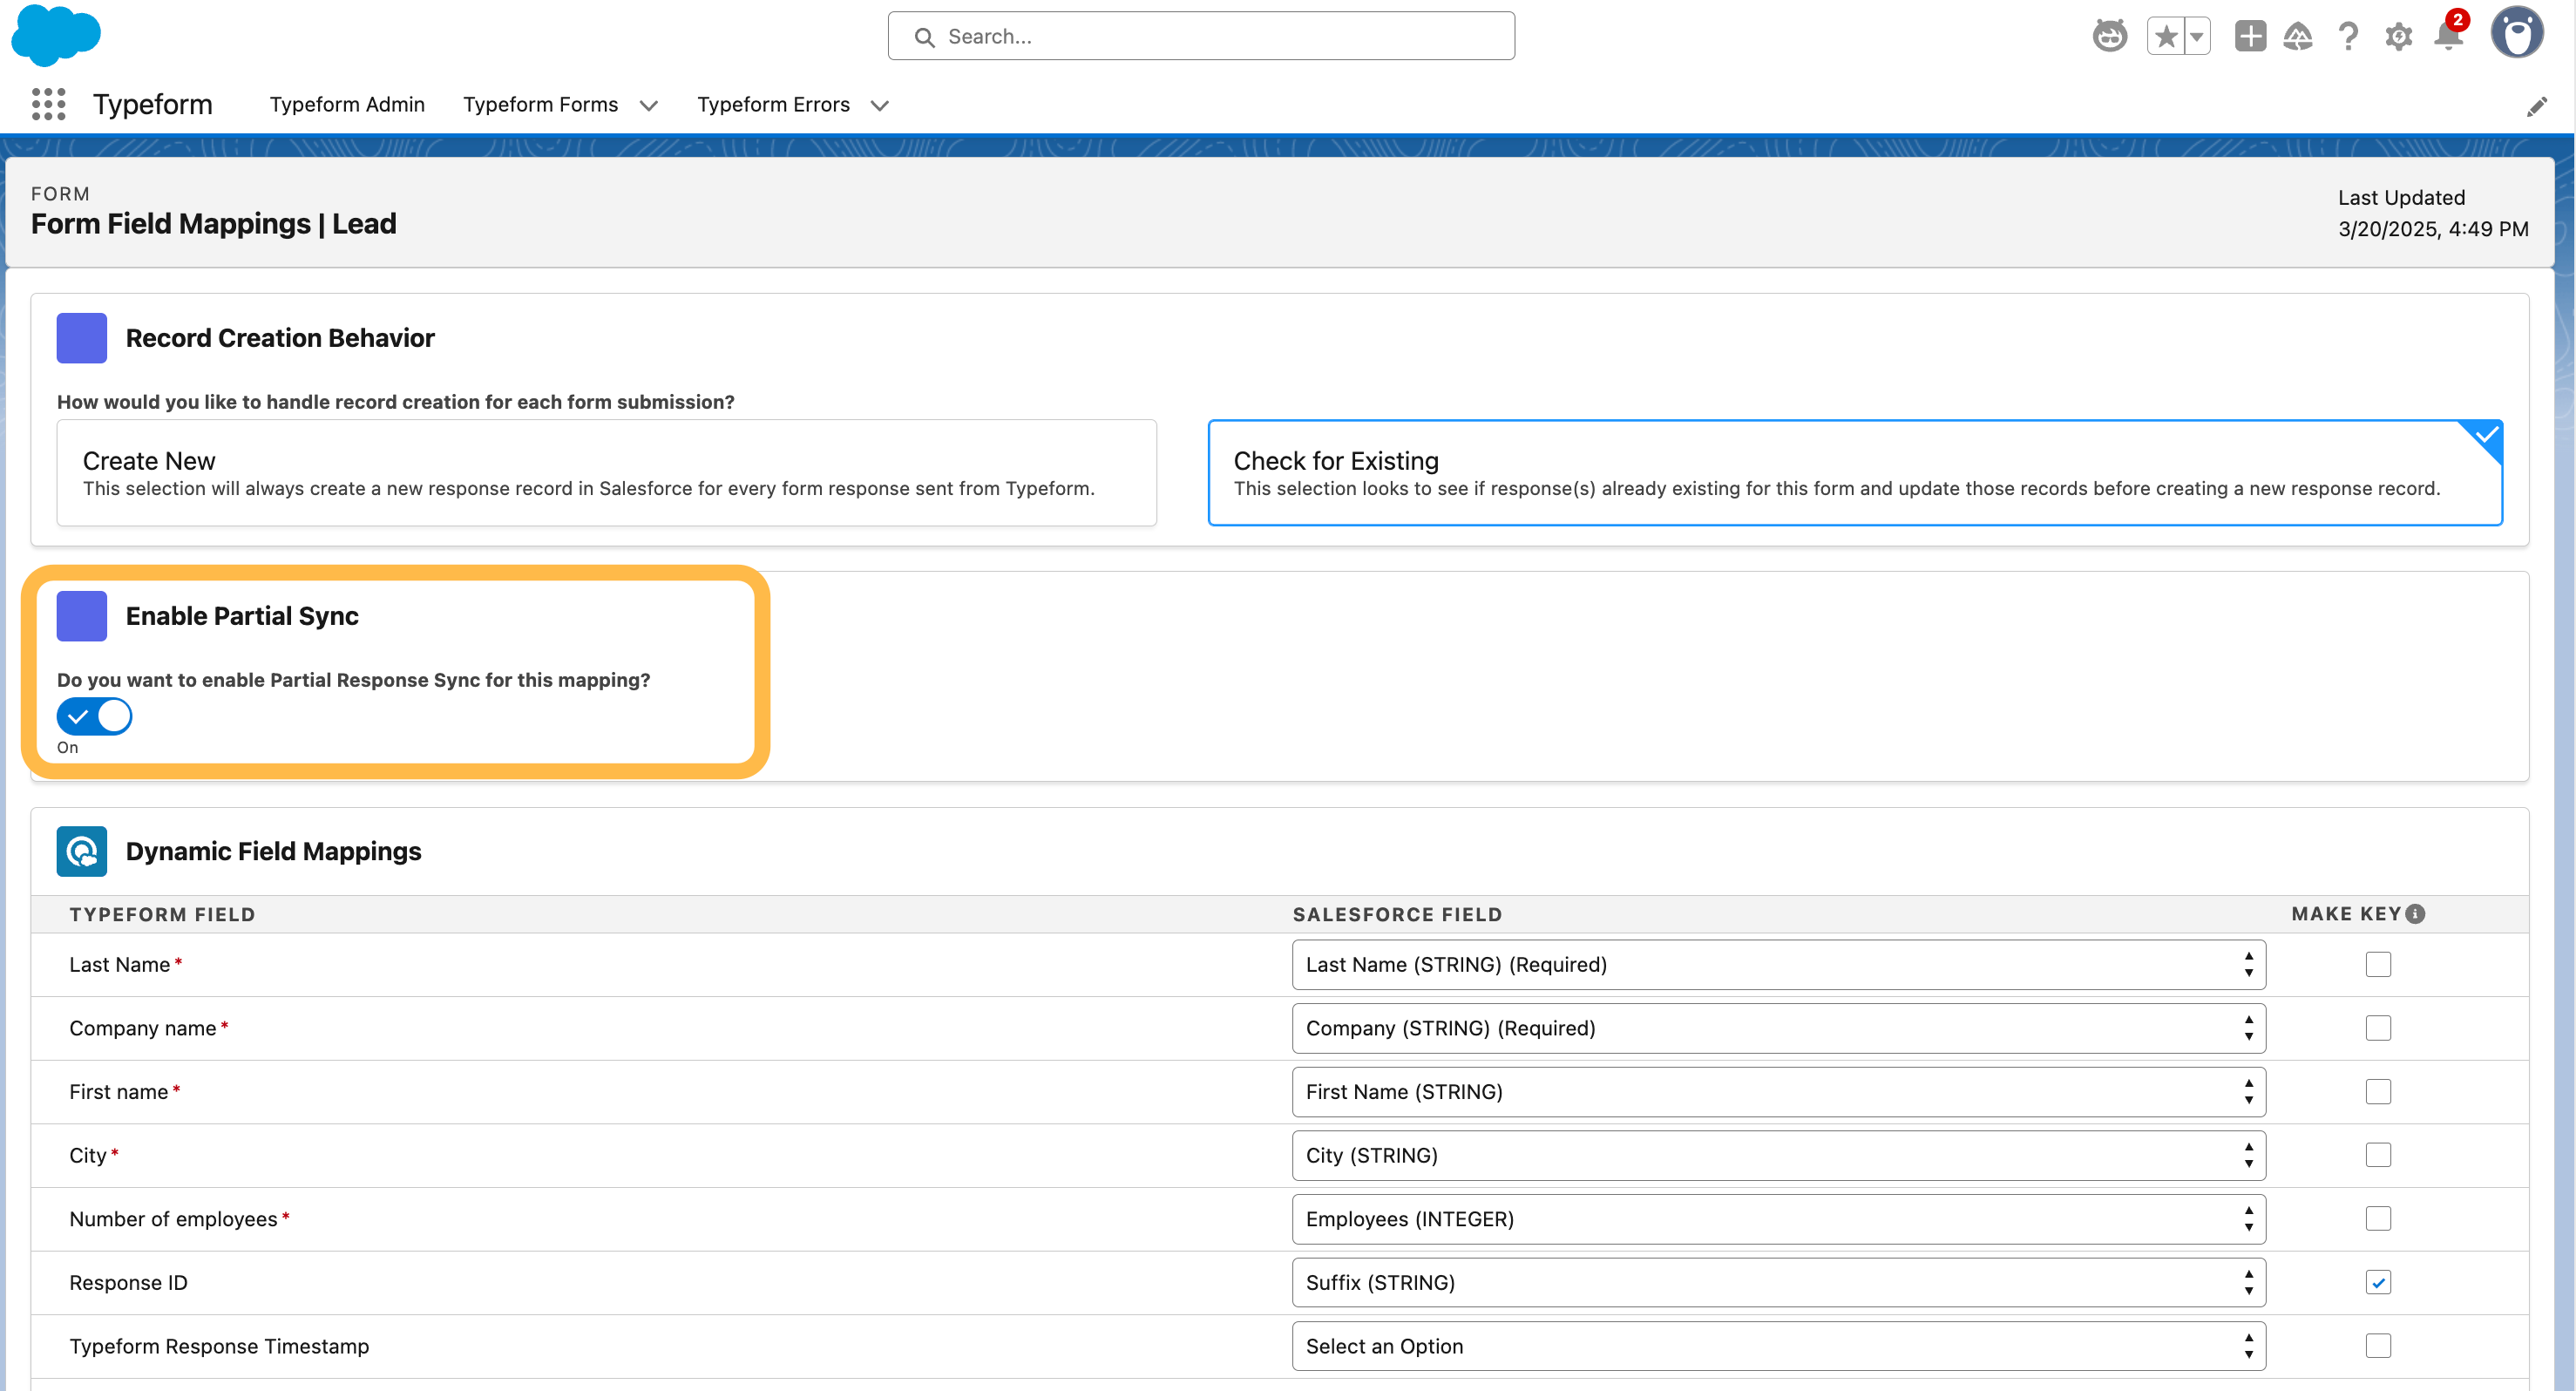Expand the Favorites list arrow
Image resolution: width=2576 pixels, height=1391 pixels.
2197,37
